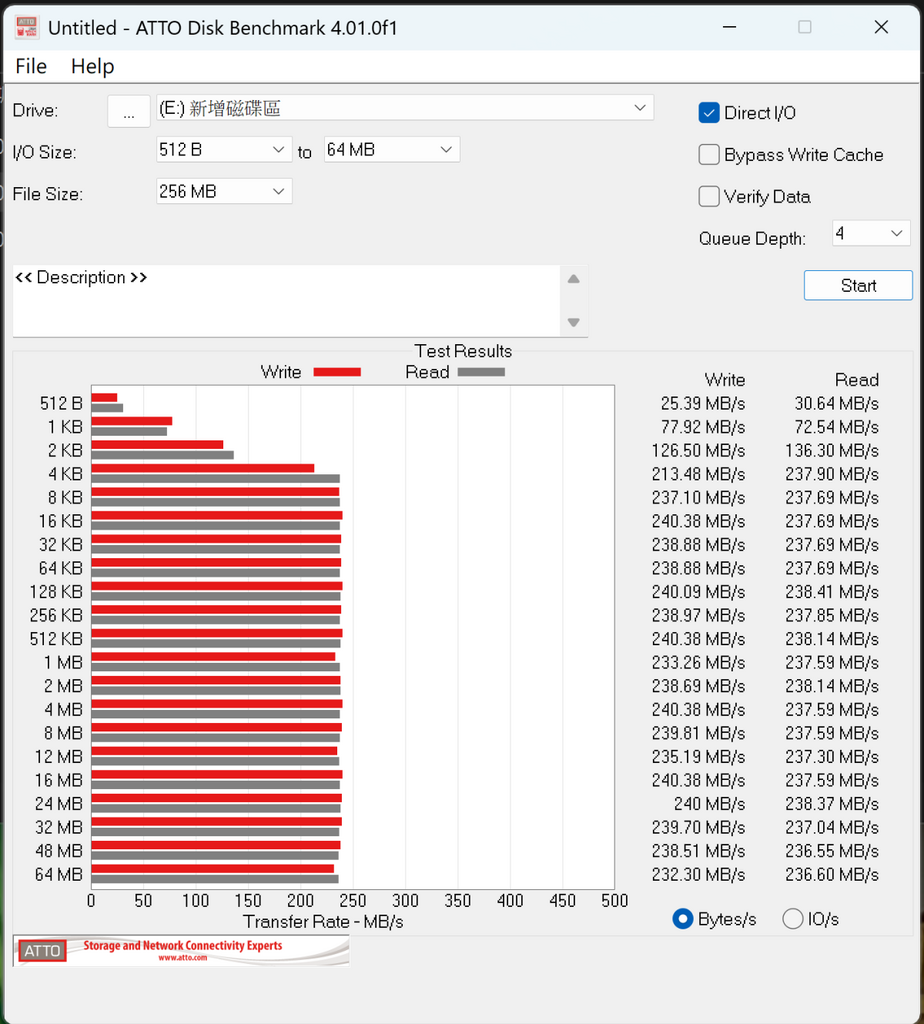Screen dimensions: 924x1024
Task: Open the Help menu
Action: point(92,67)
